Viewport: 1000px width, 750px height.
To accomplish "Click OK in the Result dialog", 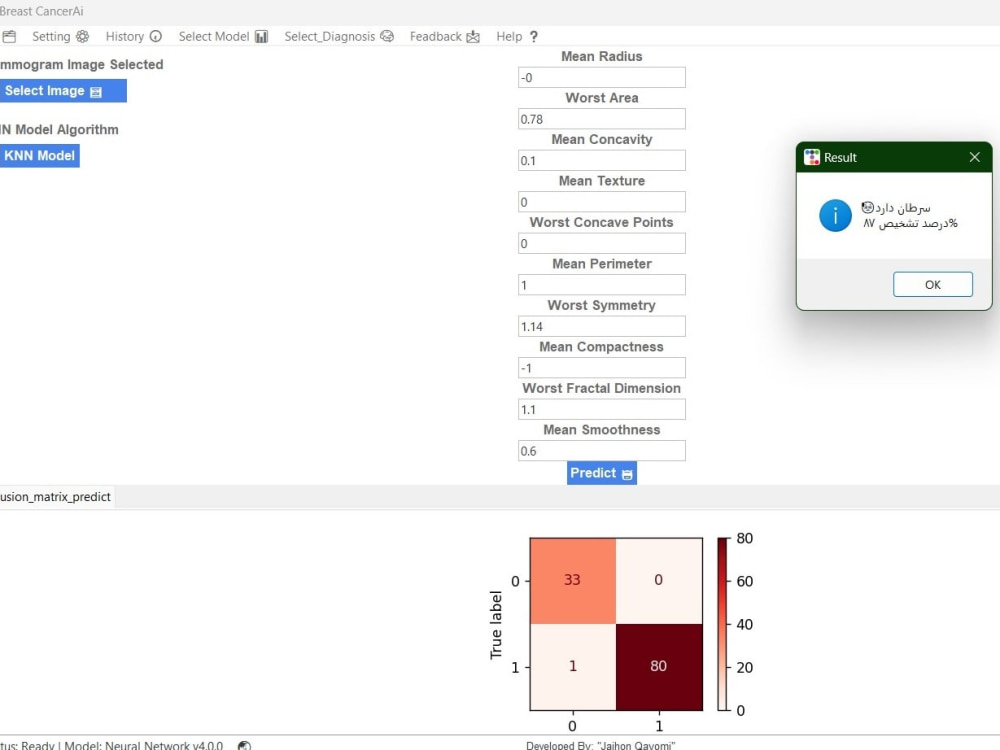I will click(x=932, y=284).
